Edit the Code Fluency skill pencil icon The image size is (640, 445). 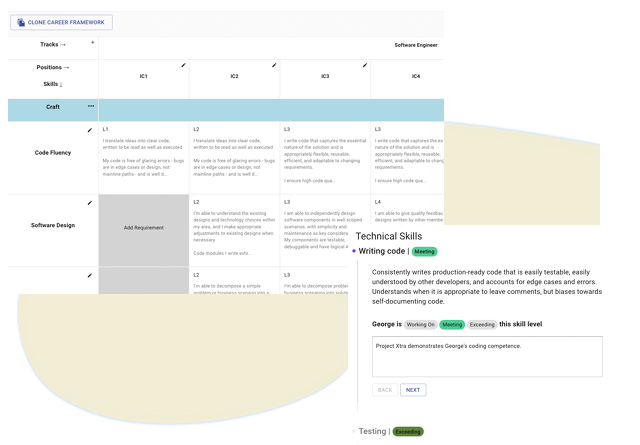tap(90, 130)
